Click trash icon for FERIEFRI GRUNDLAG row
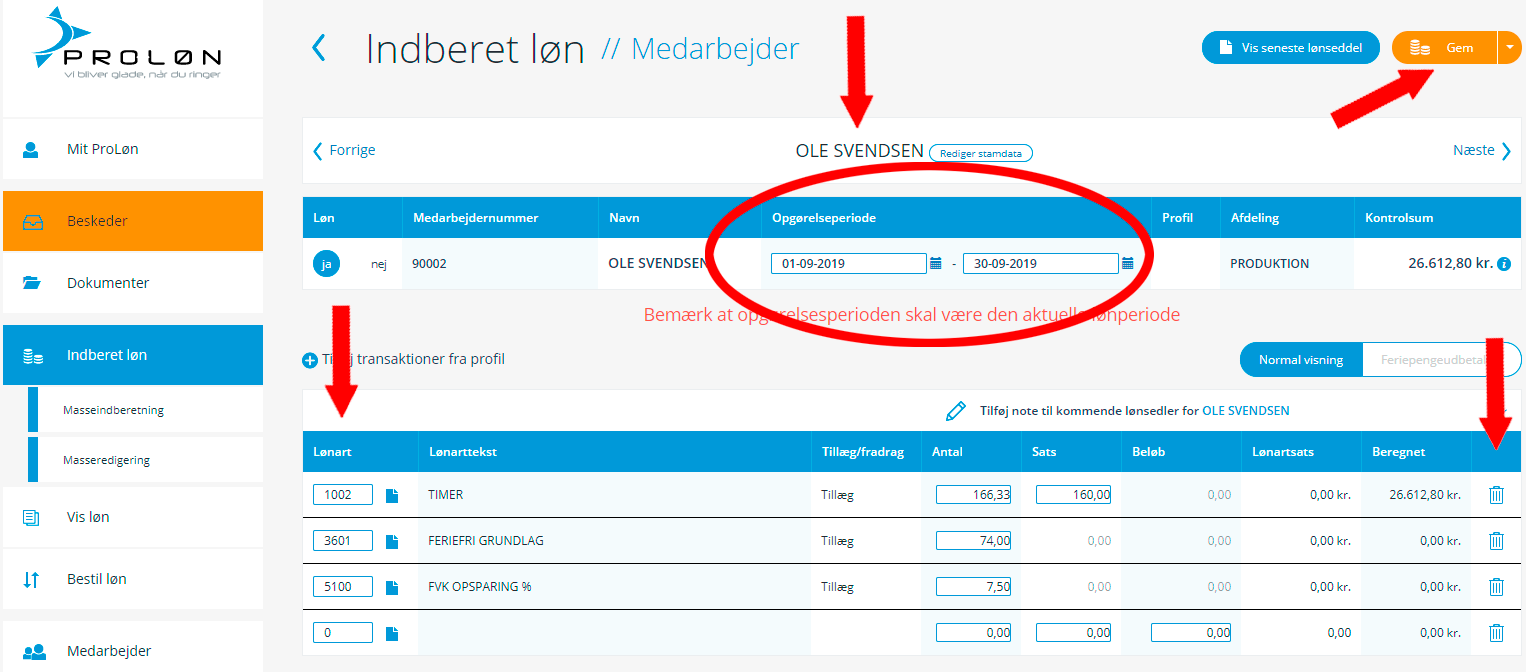 (1496, 541)
